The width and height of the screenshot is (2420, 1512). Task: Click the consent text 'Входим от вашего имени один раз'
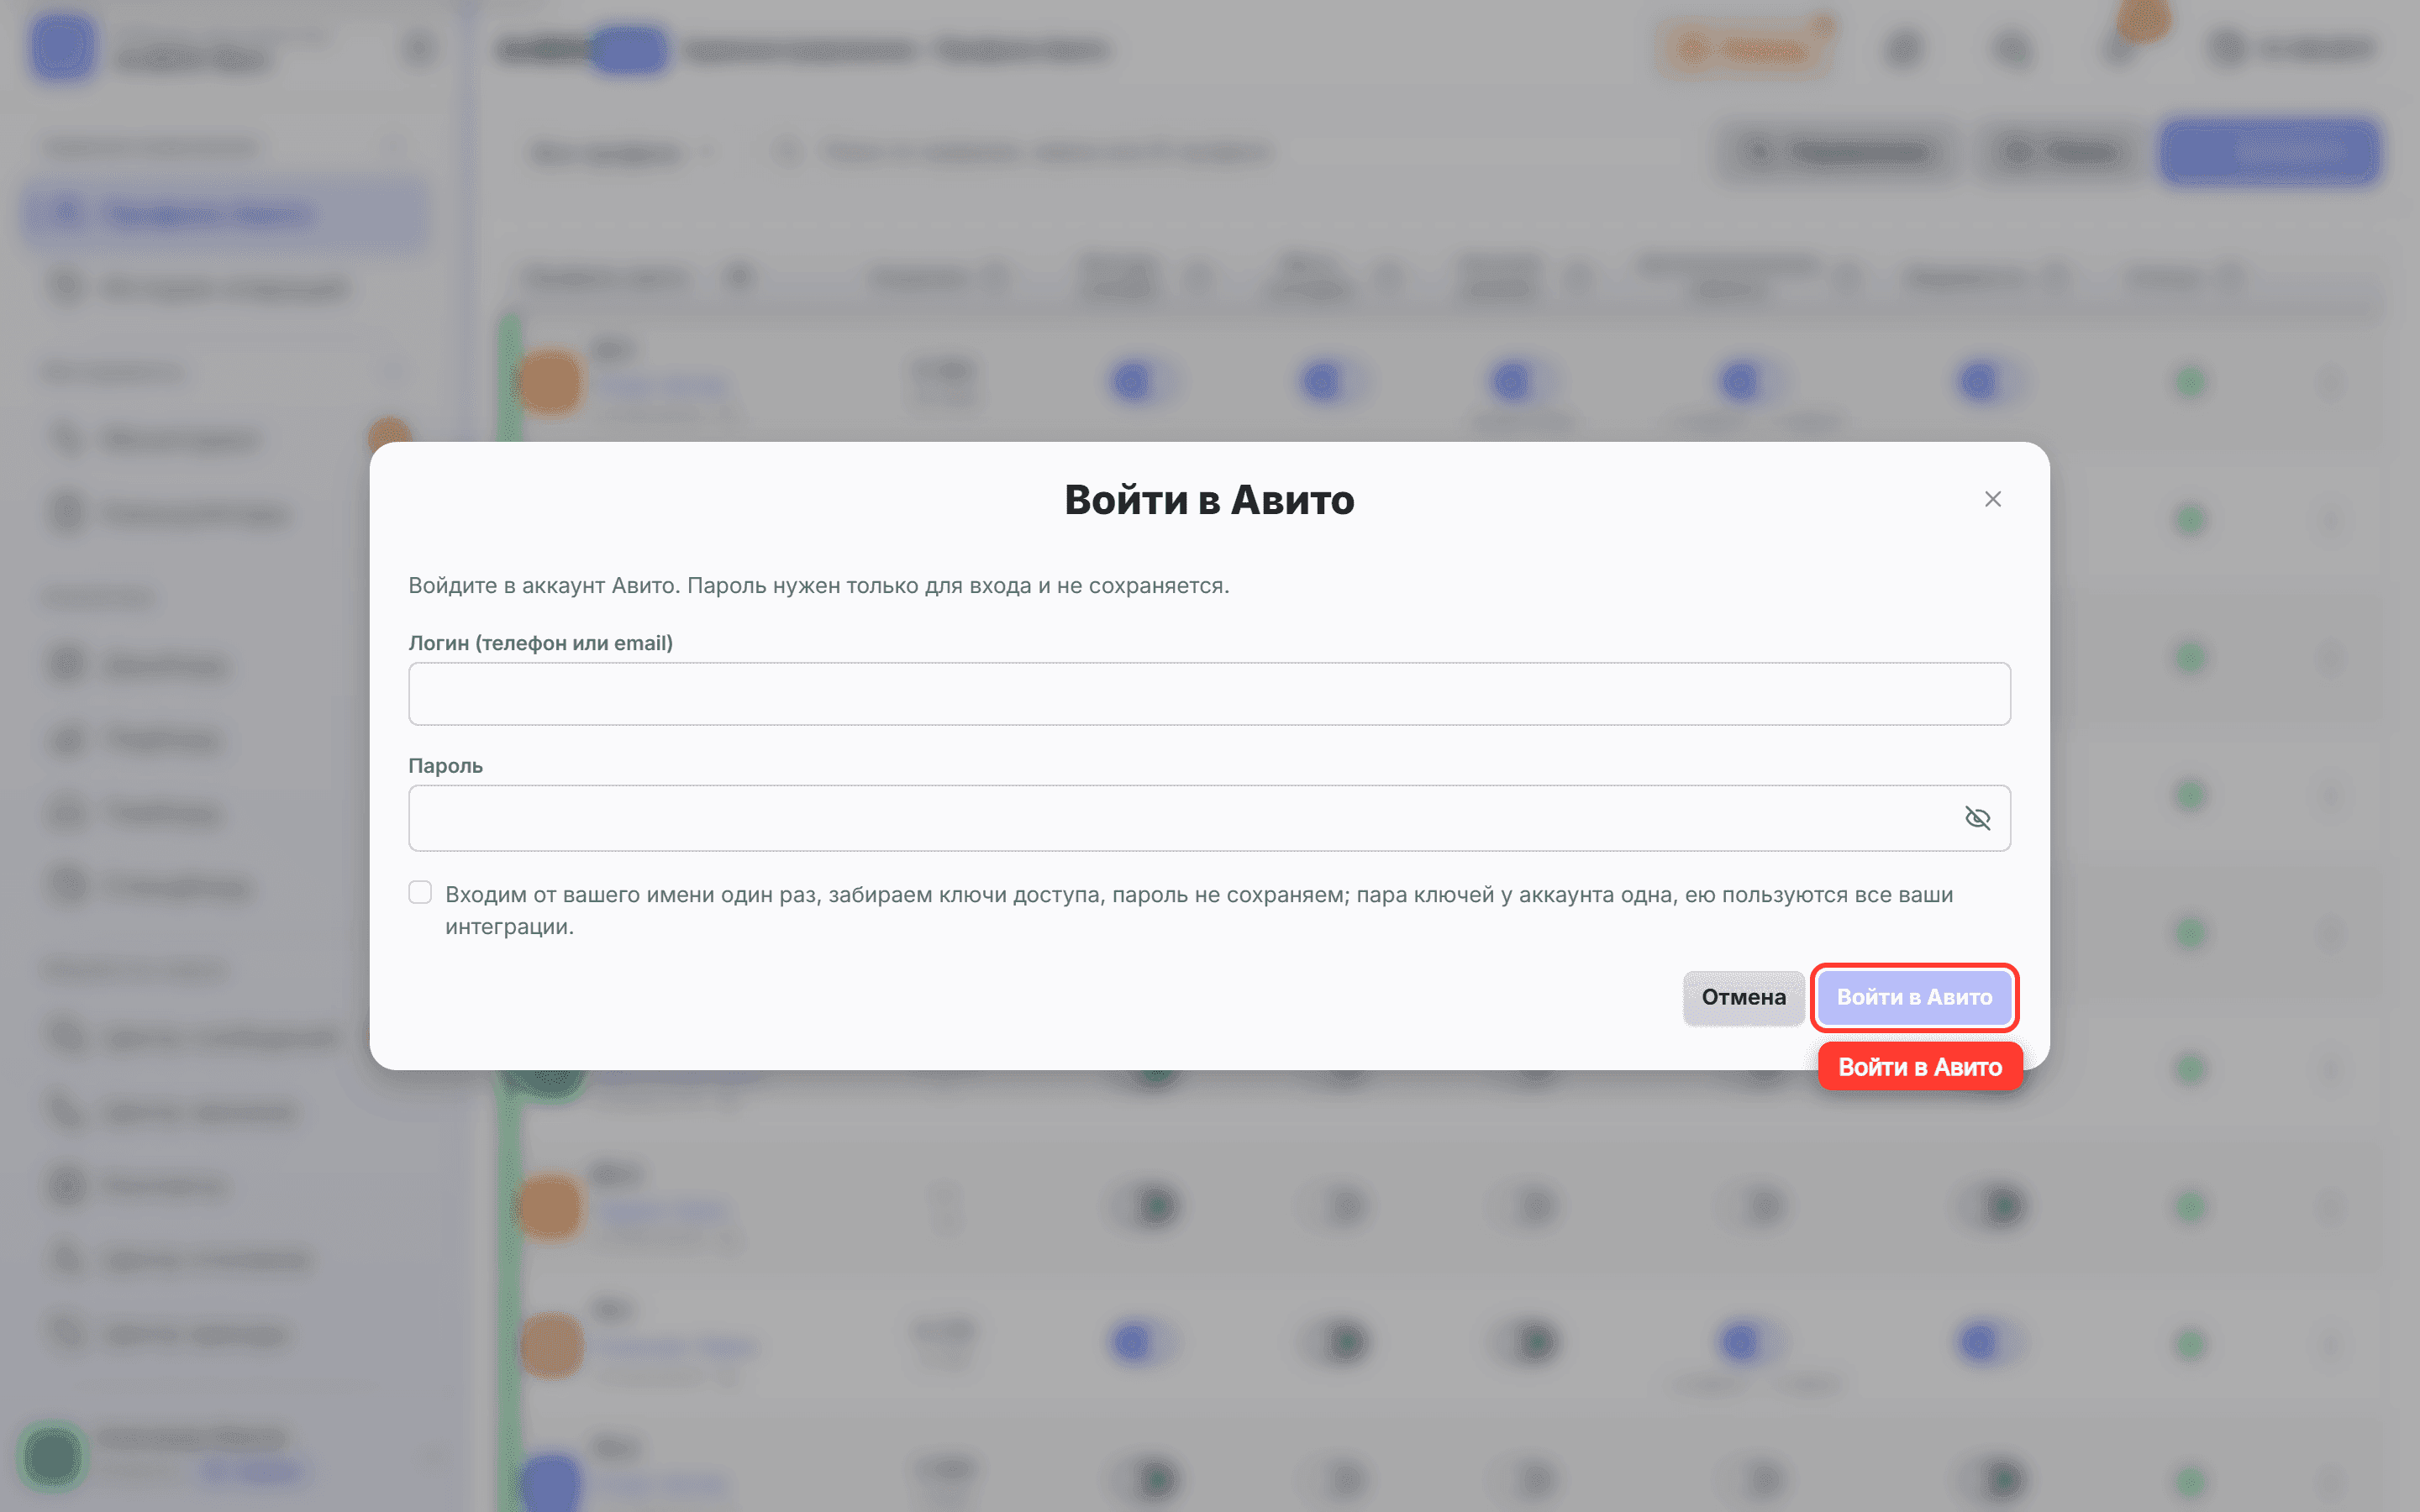coord(631,895)
